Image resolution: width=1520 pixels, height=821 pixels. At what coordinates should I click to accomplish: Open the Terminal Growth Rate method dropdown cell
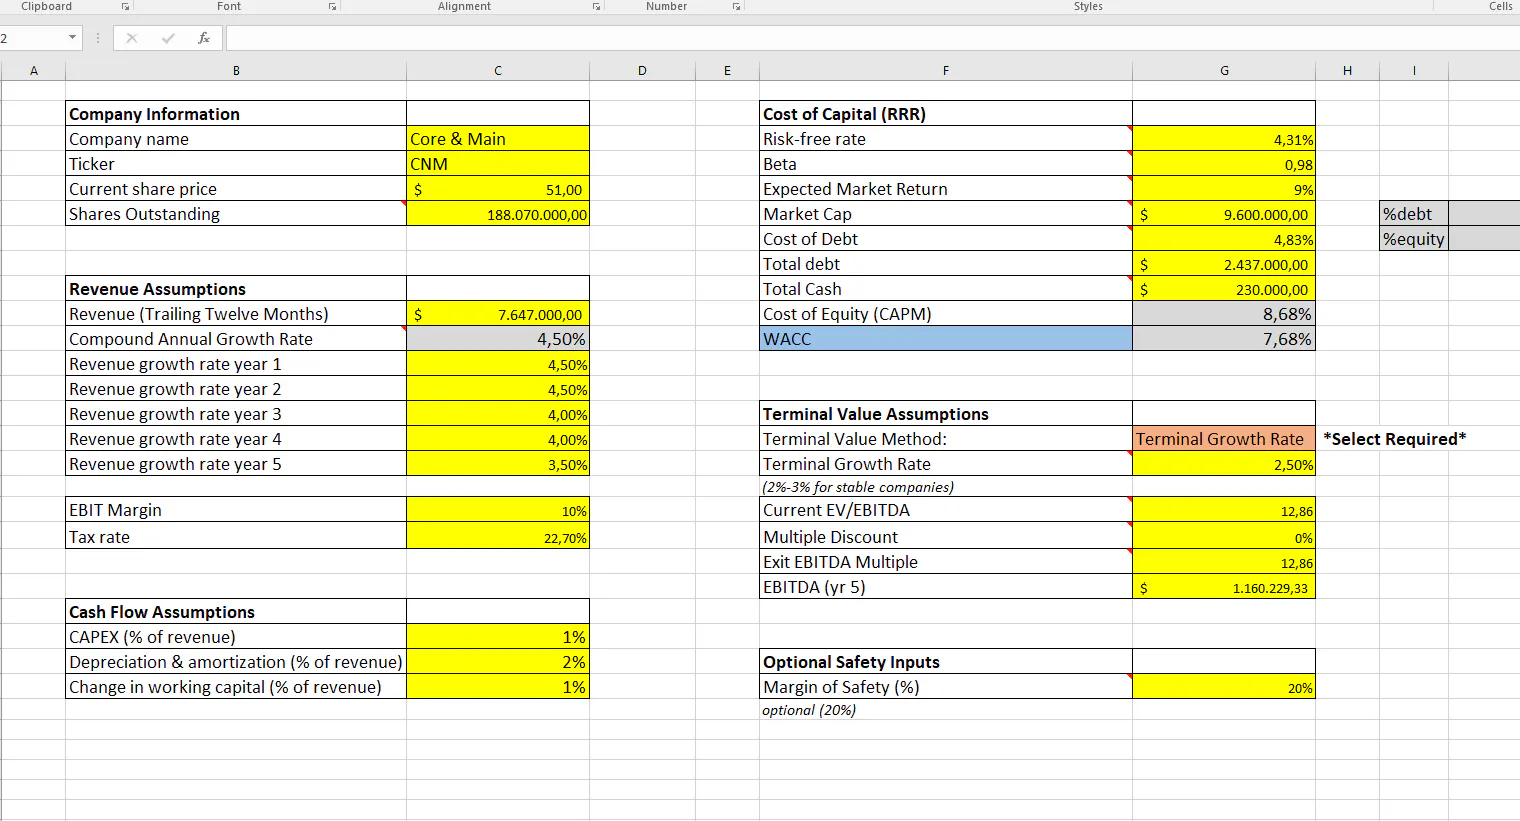click(x=1224, y=439)
